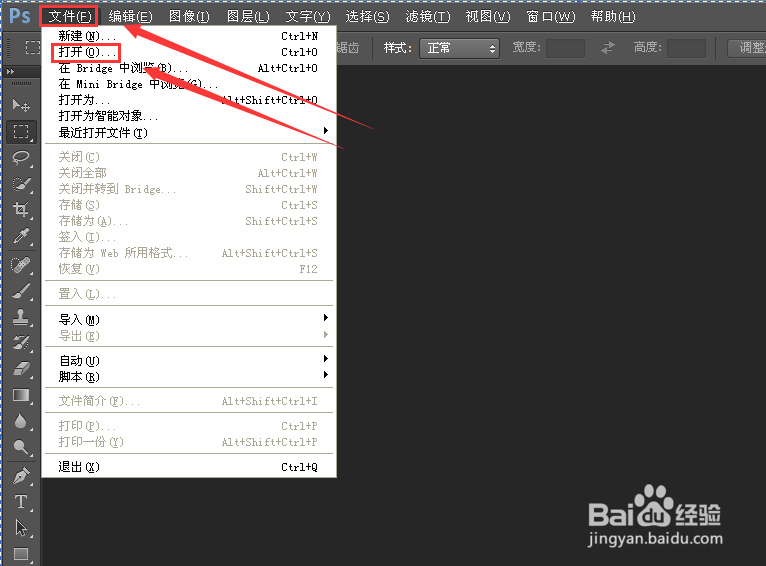Choose 打开为... menu item
Screen dimensions: 766x566
pos(189,100)
